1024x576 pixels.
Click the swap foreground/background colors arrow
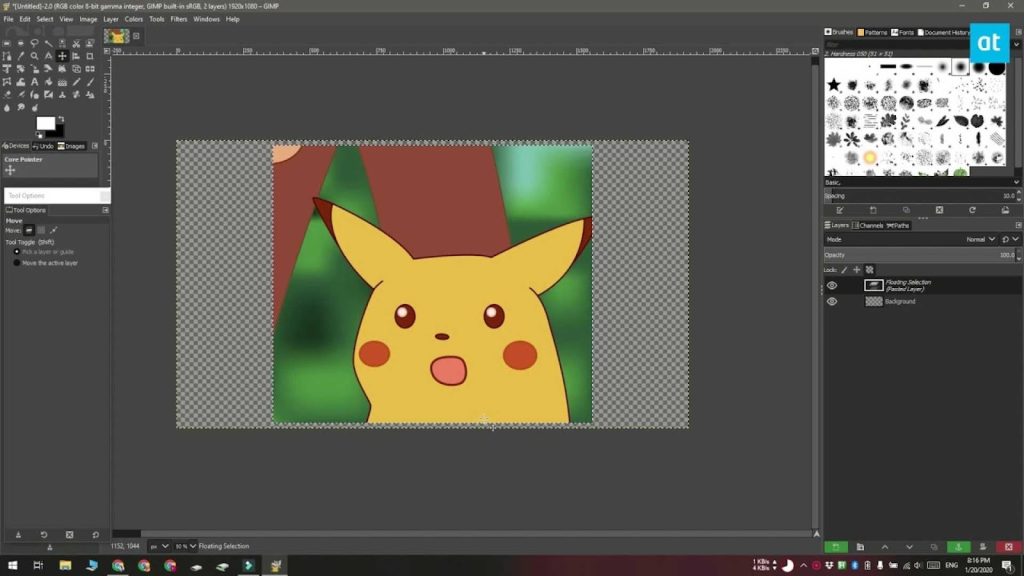(62, 118)
